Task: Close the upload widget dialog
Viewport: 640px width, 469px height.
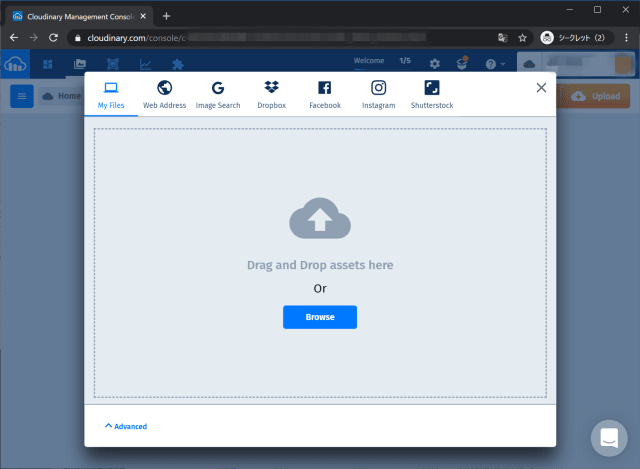Action: point(541,88)
